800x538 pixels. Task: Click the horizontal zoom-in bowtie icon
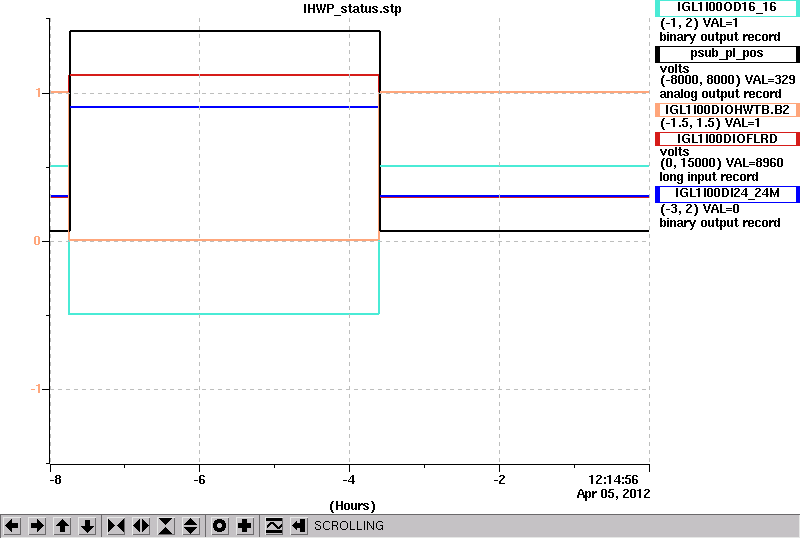click(x=116, y=526)
